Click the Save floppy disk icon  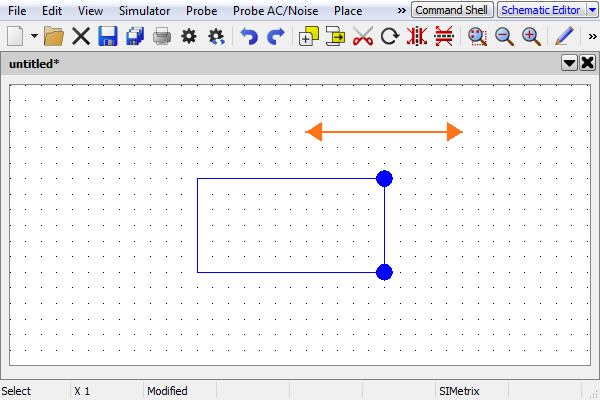tap(108, 37)
